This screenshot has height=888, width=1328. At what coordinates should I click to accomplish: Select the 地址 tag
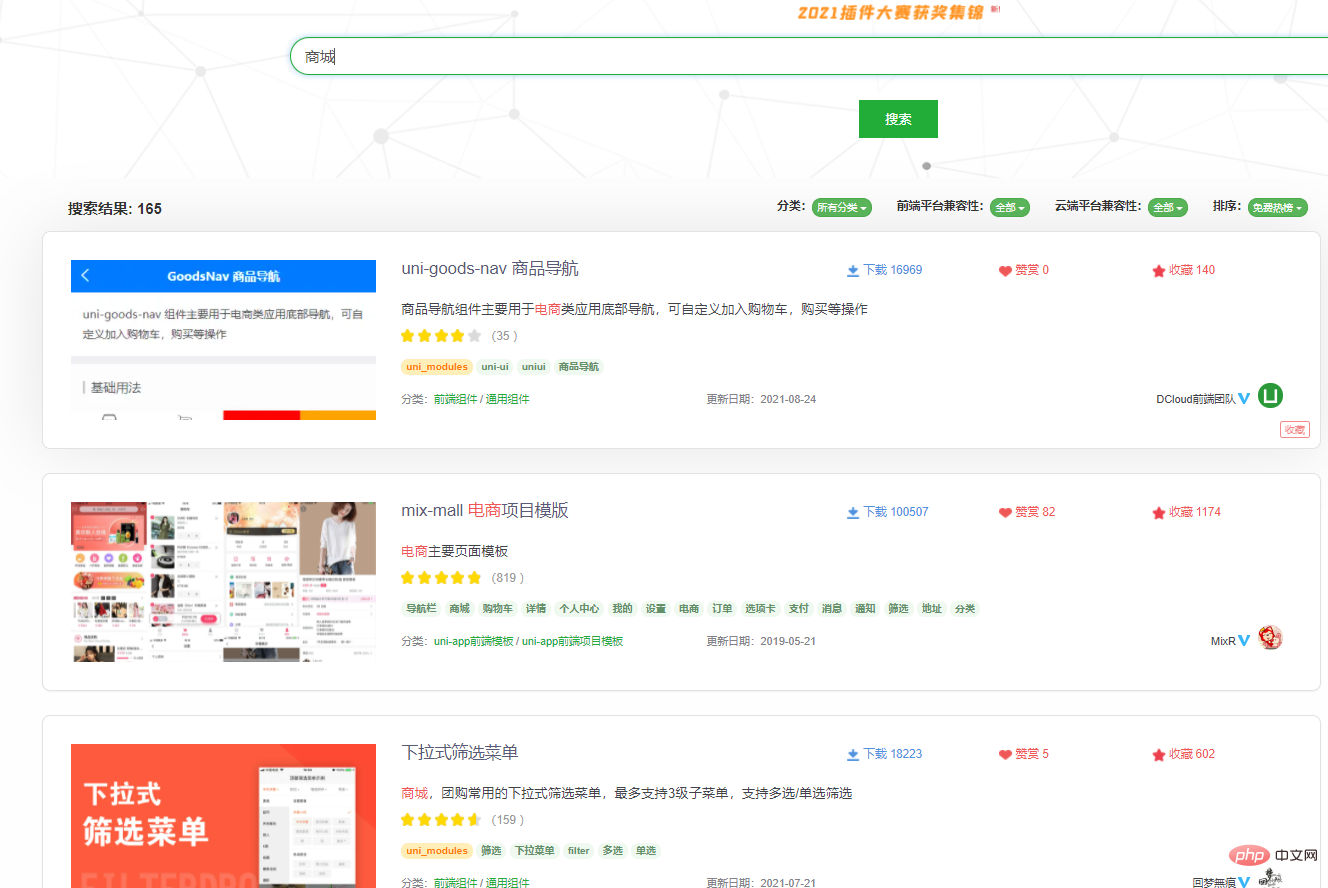[931, 609]
